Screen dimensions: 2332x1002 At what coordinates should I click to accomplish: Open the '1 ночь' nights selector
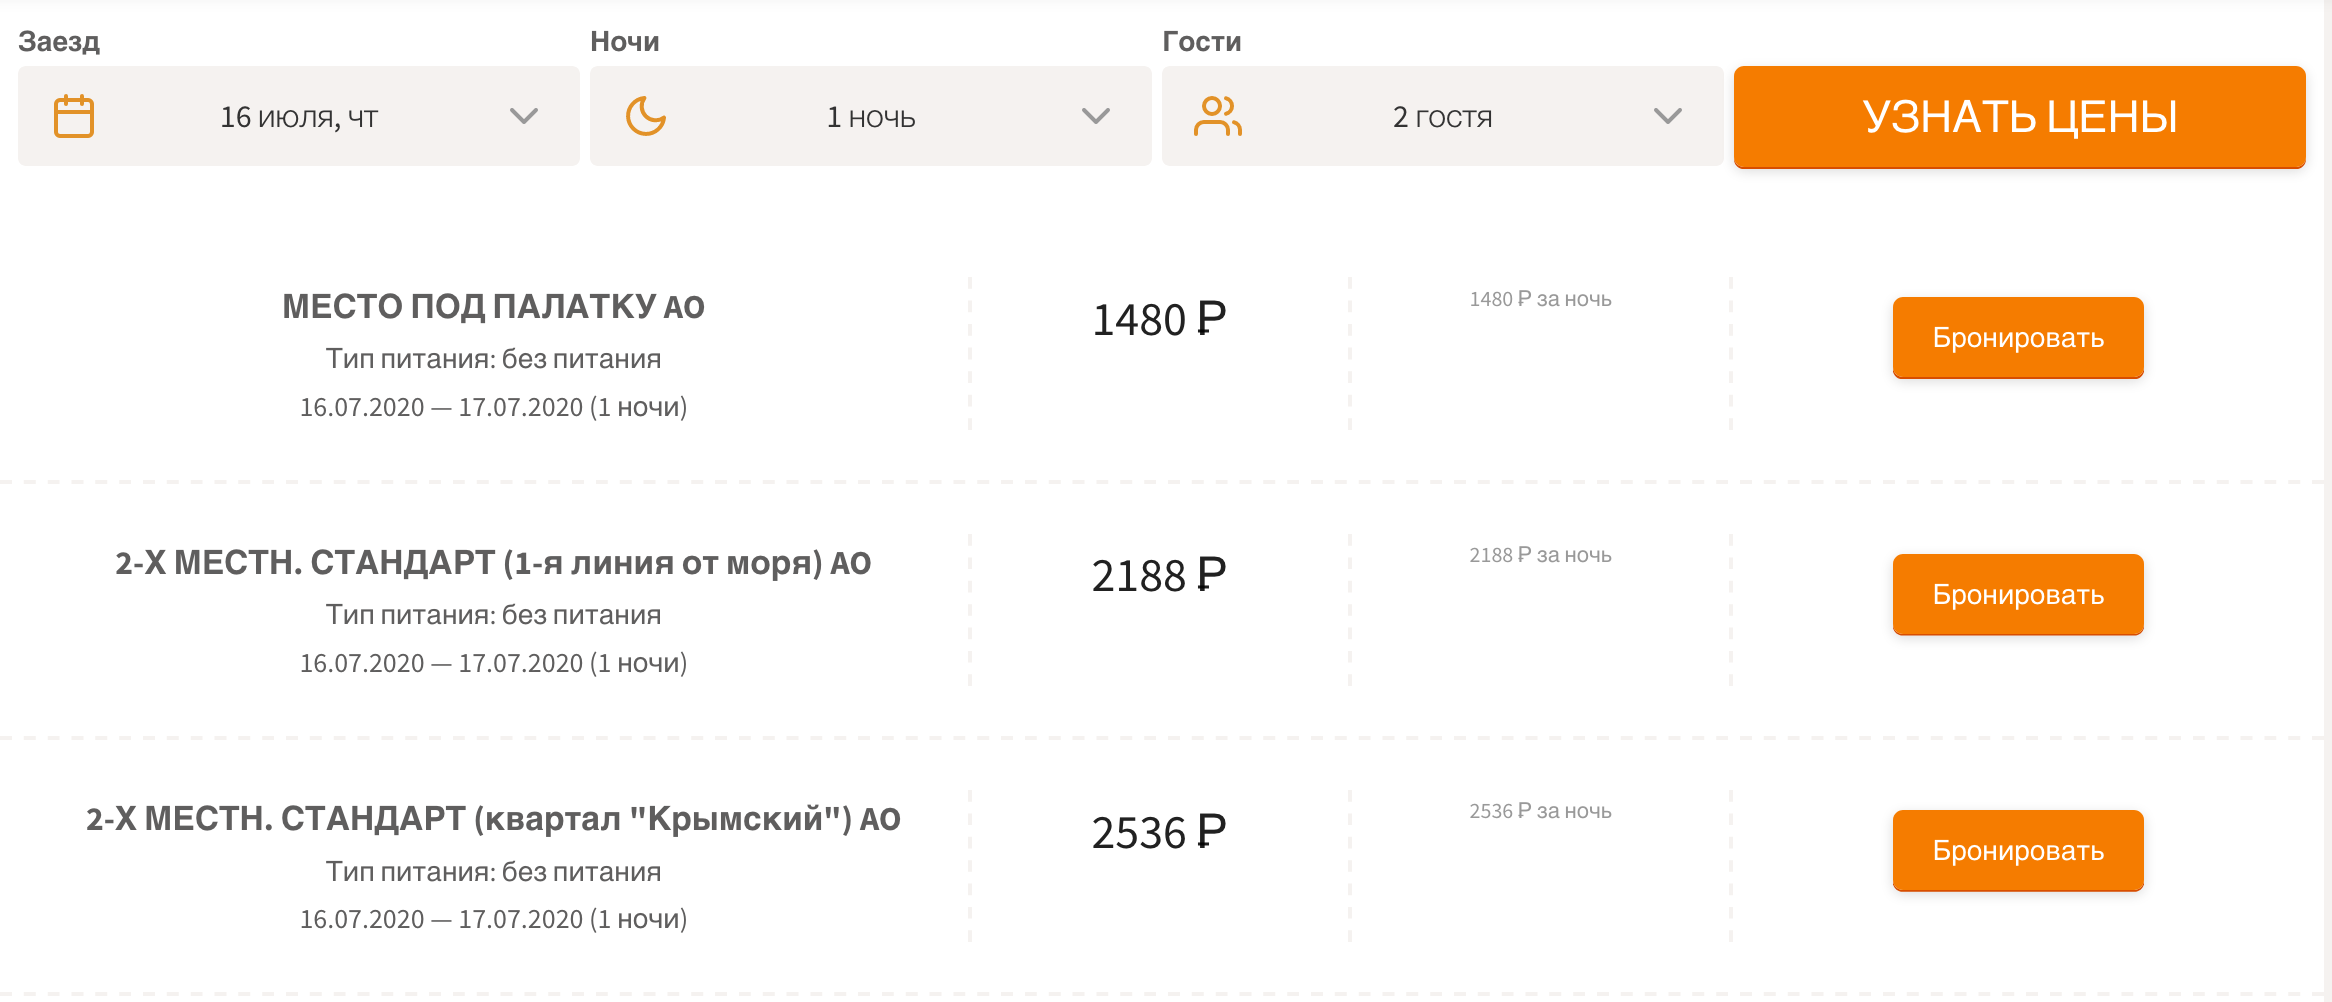pos(871,116)
